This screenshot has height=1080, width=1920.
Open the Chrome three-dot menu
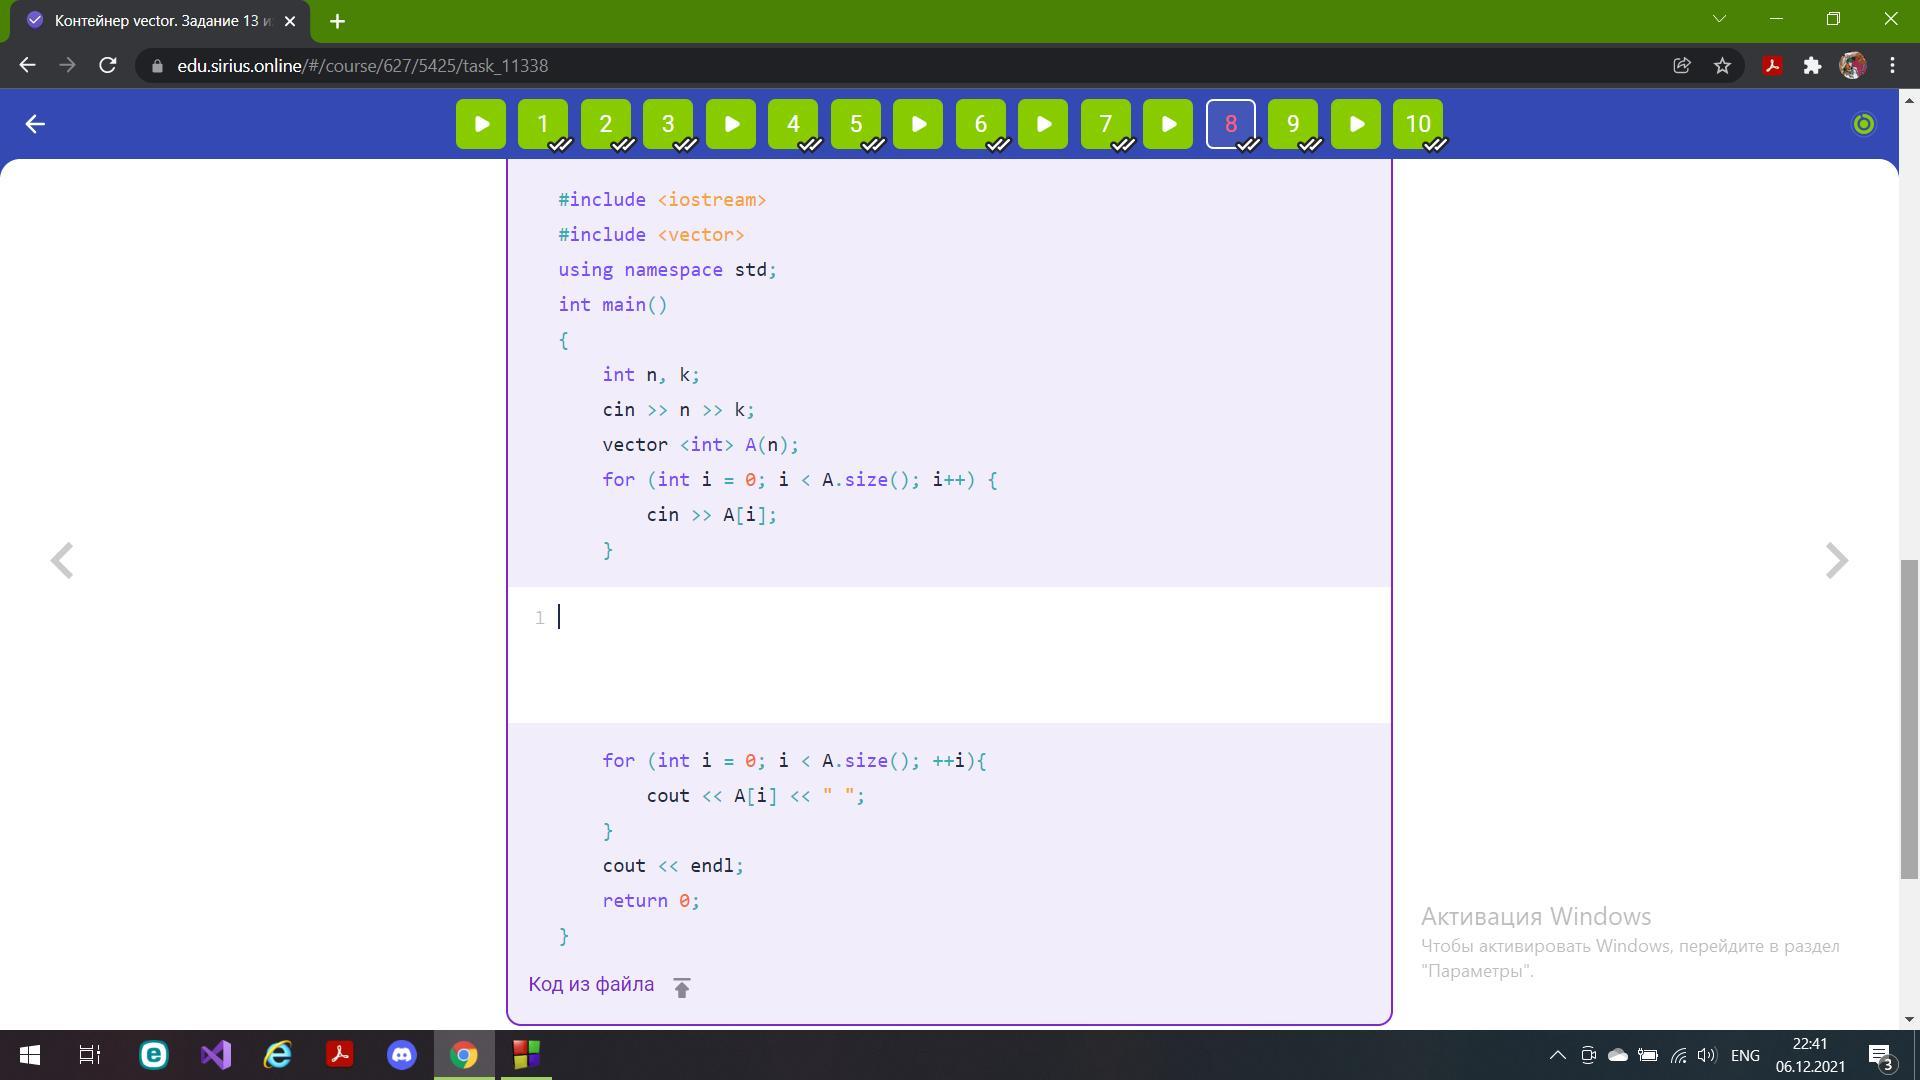click(1892, 66)
